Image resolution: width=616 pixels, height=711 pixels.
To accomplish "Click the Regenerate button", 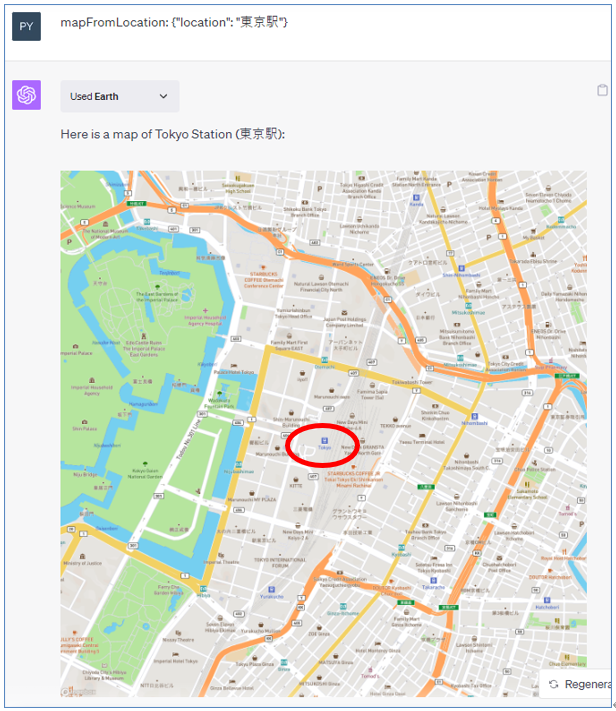I will (576, 684).
